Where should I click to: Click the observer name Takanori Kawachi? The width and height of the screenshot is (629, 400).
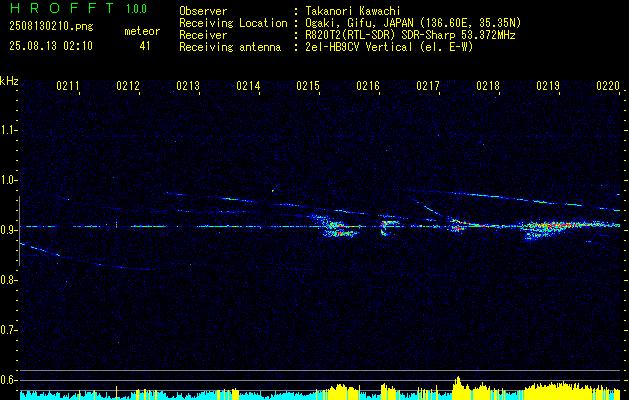click(353, 11)
